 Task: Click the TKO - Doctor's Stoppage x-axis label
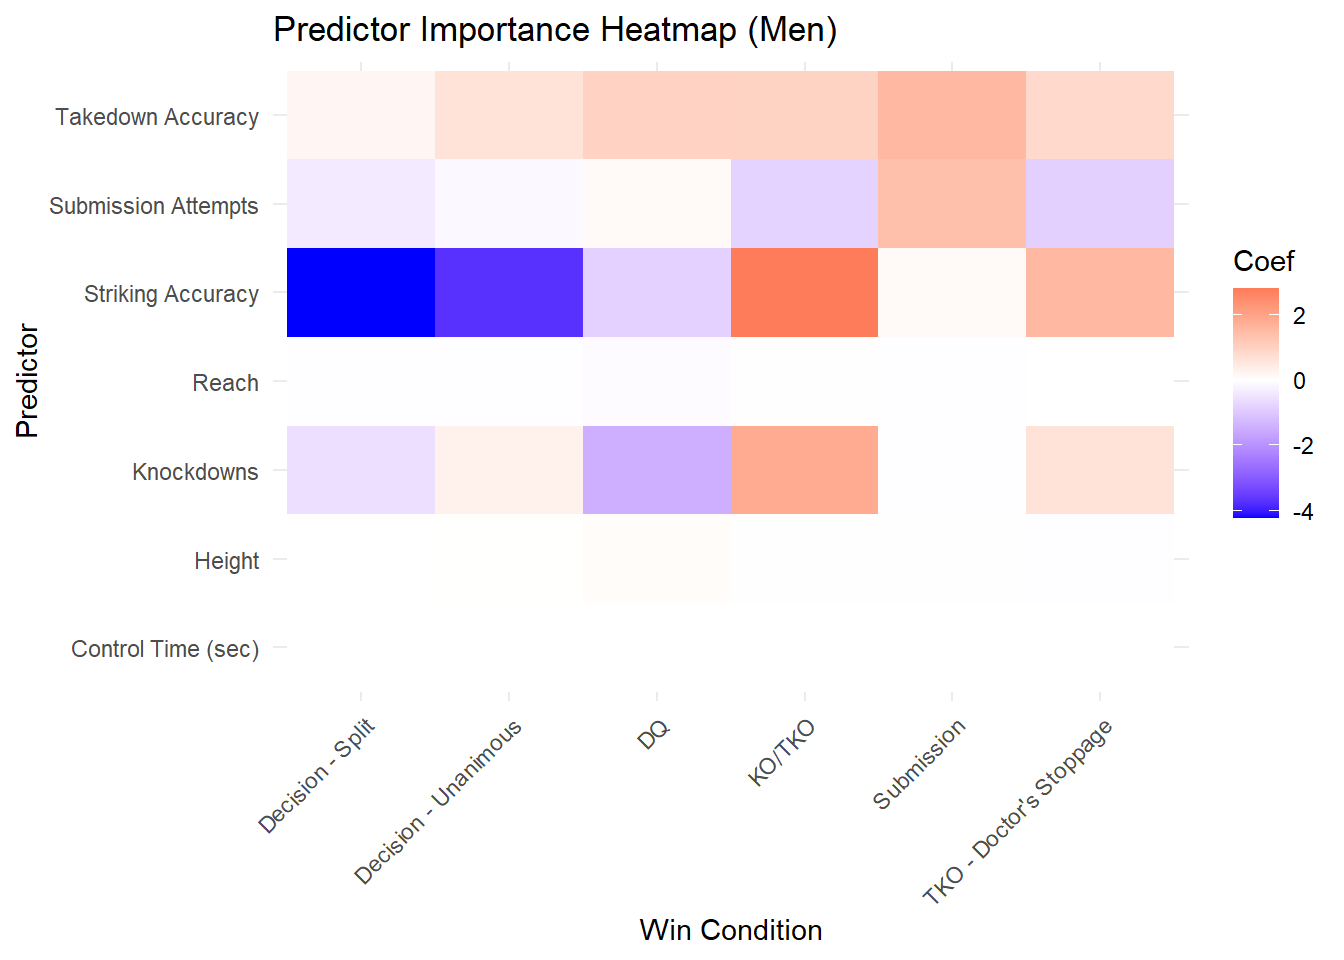coord(1018,812)
